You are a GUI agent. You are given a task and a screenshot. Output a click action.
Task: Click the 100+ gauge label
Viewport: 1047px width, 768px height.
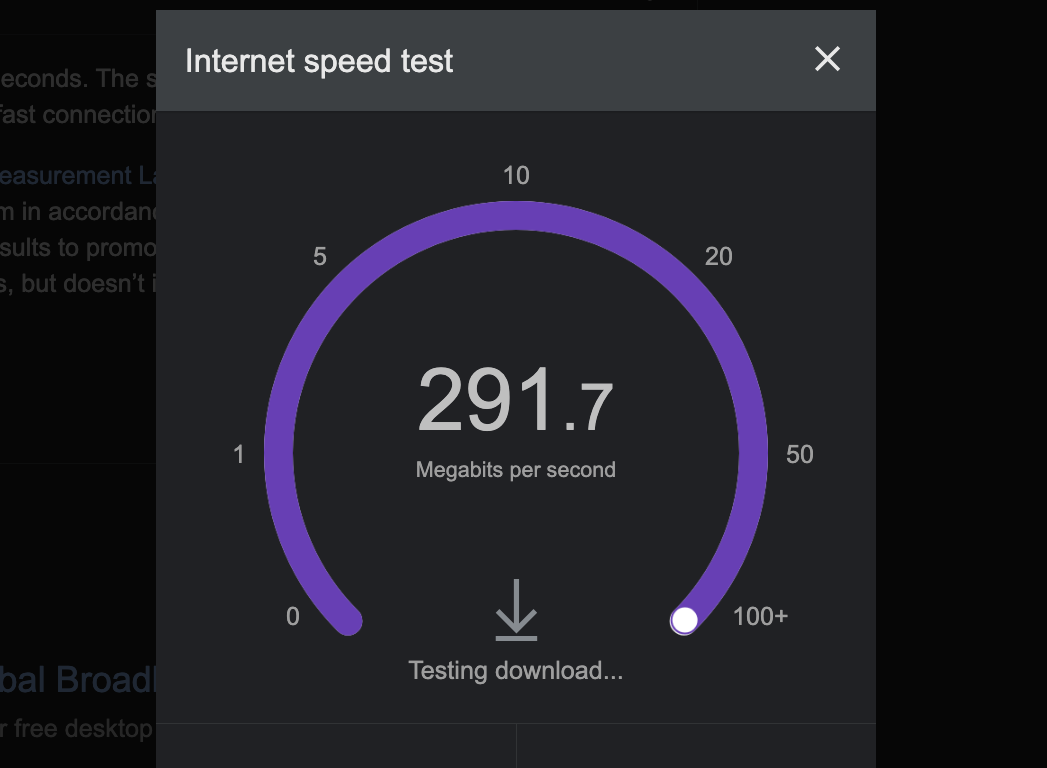760,617
